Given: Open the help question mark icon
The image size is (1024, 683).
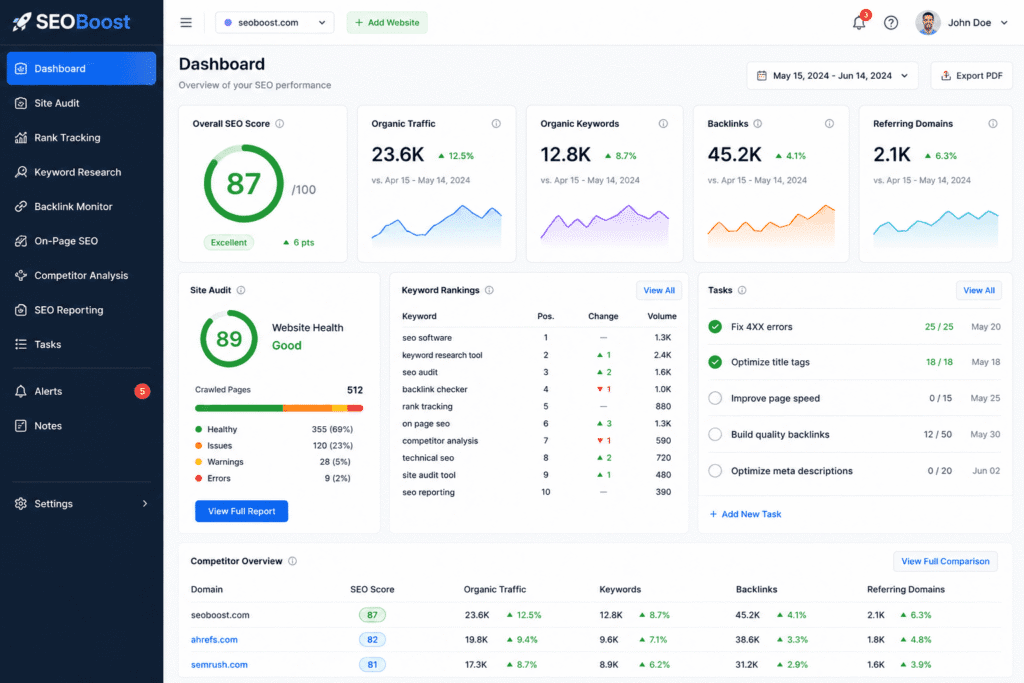Looking at the screenshot, I should (x=891, y=23).
